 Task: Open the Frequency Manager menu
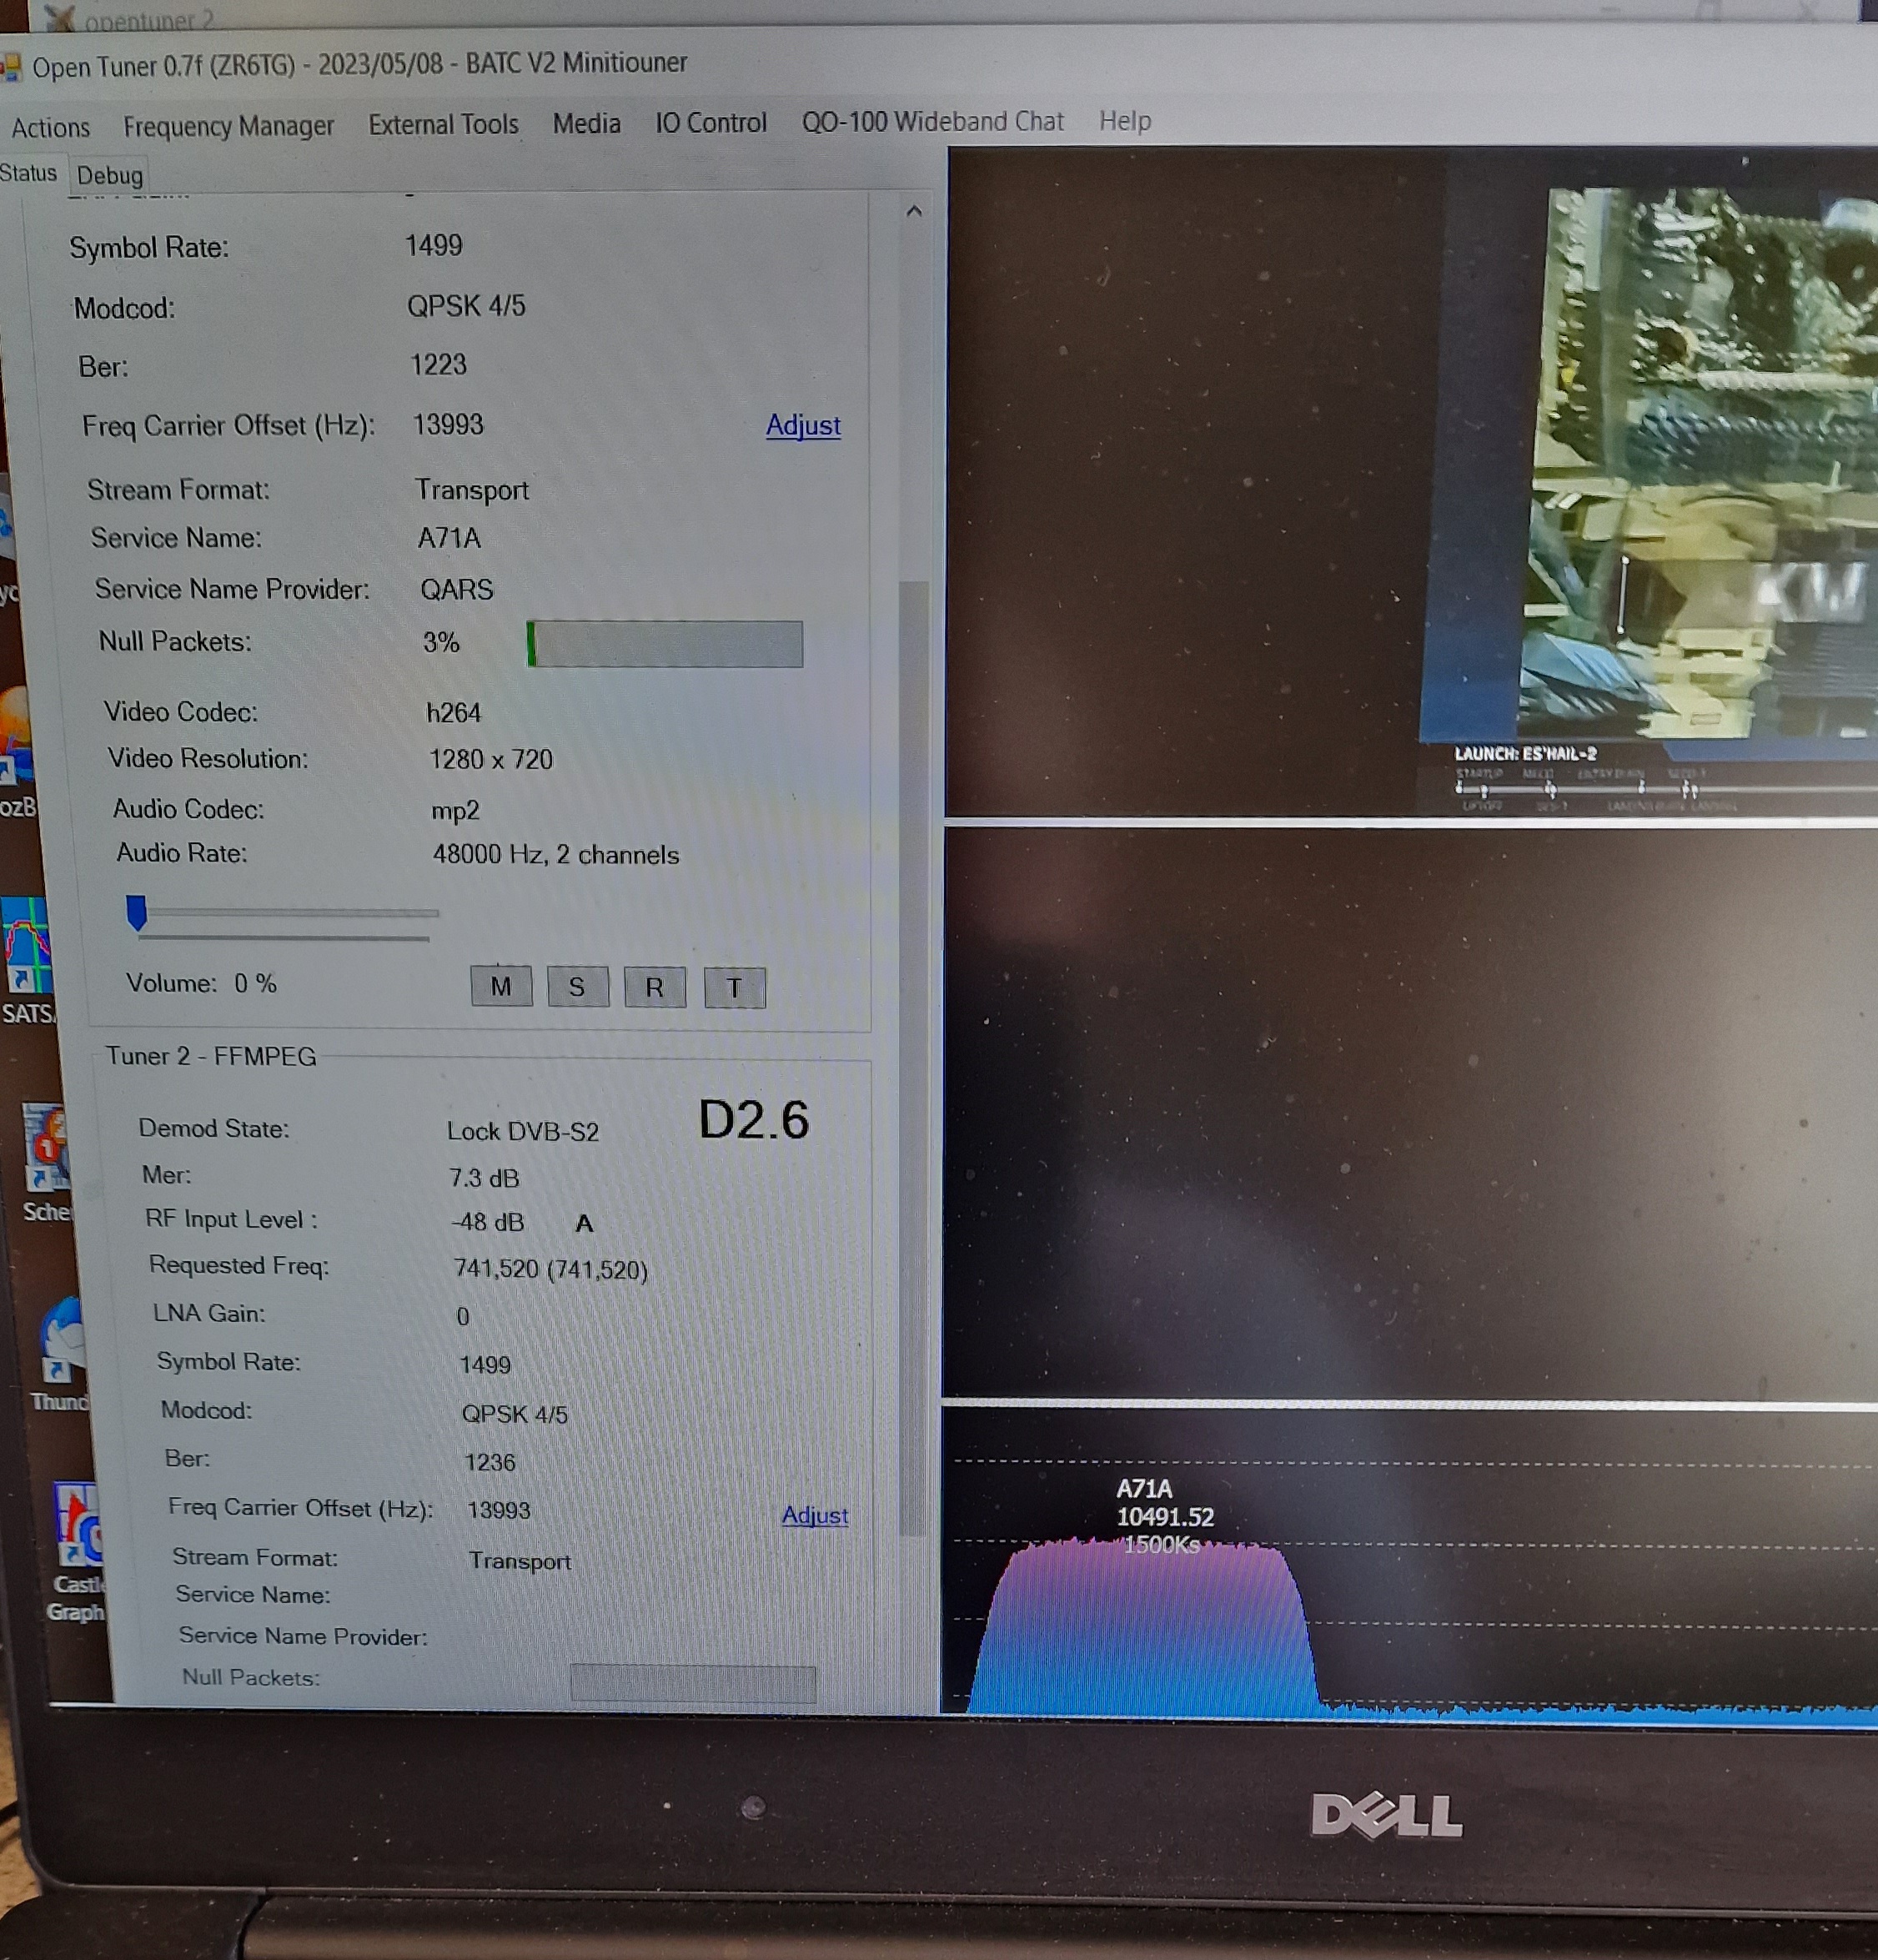[228, 126]
